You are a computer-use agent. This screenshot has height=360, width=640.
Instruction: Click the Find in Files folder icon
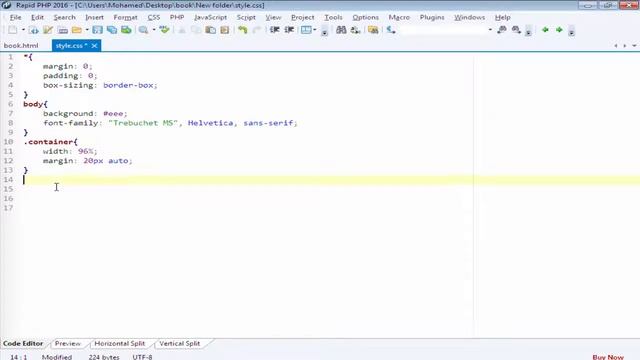(373, 30)
